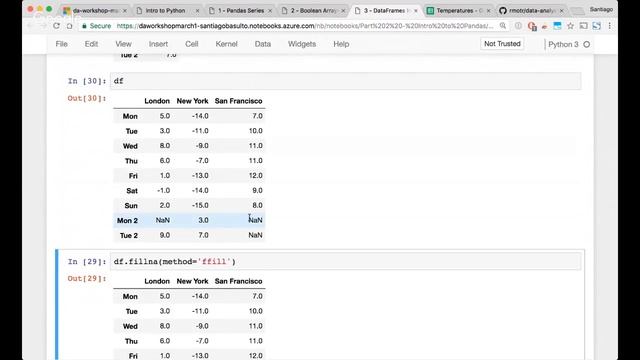Click the Santiago profile button

(x=601, y=9)
